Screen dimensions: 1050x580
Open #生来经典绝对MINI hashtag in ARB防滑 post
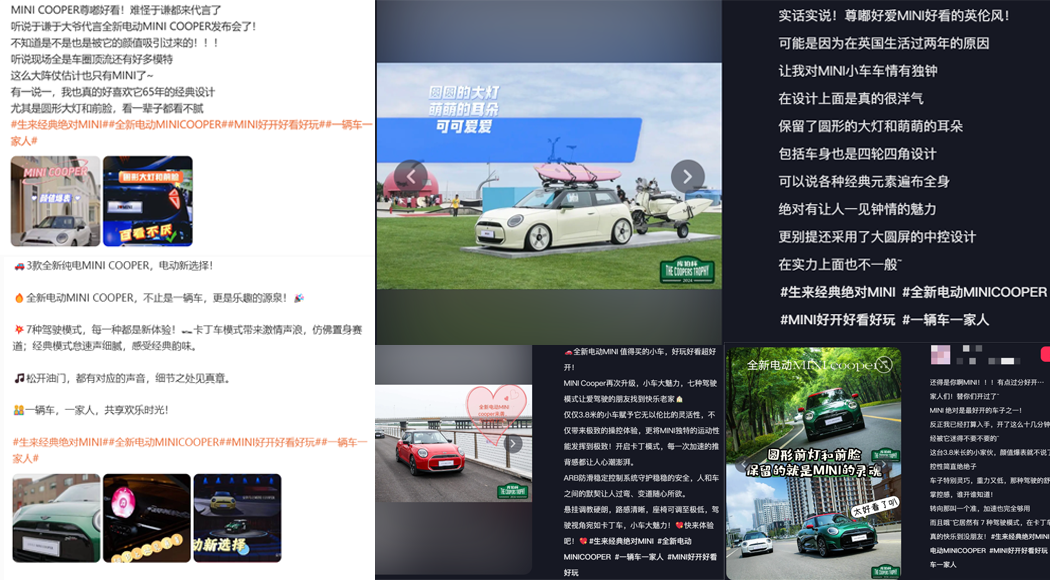pyautogui.click(x=621, y=541)
